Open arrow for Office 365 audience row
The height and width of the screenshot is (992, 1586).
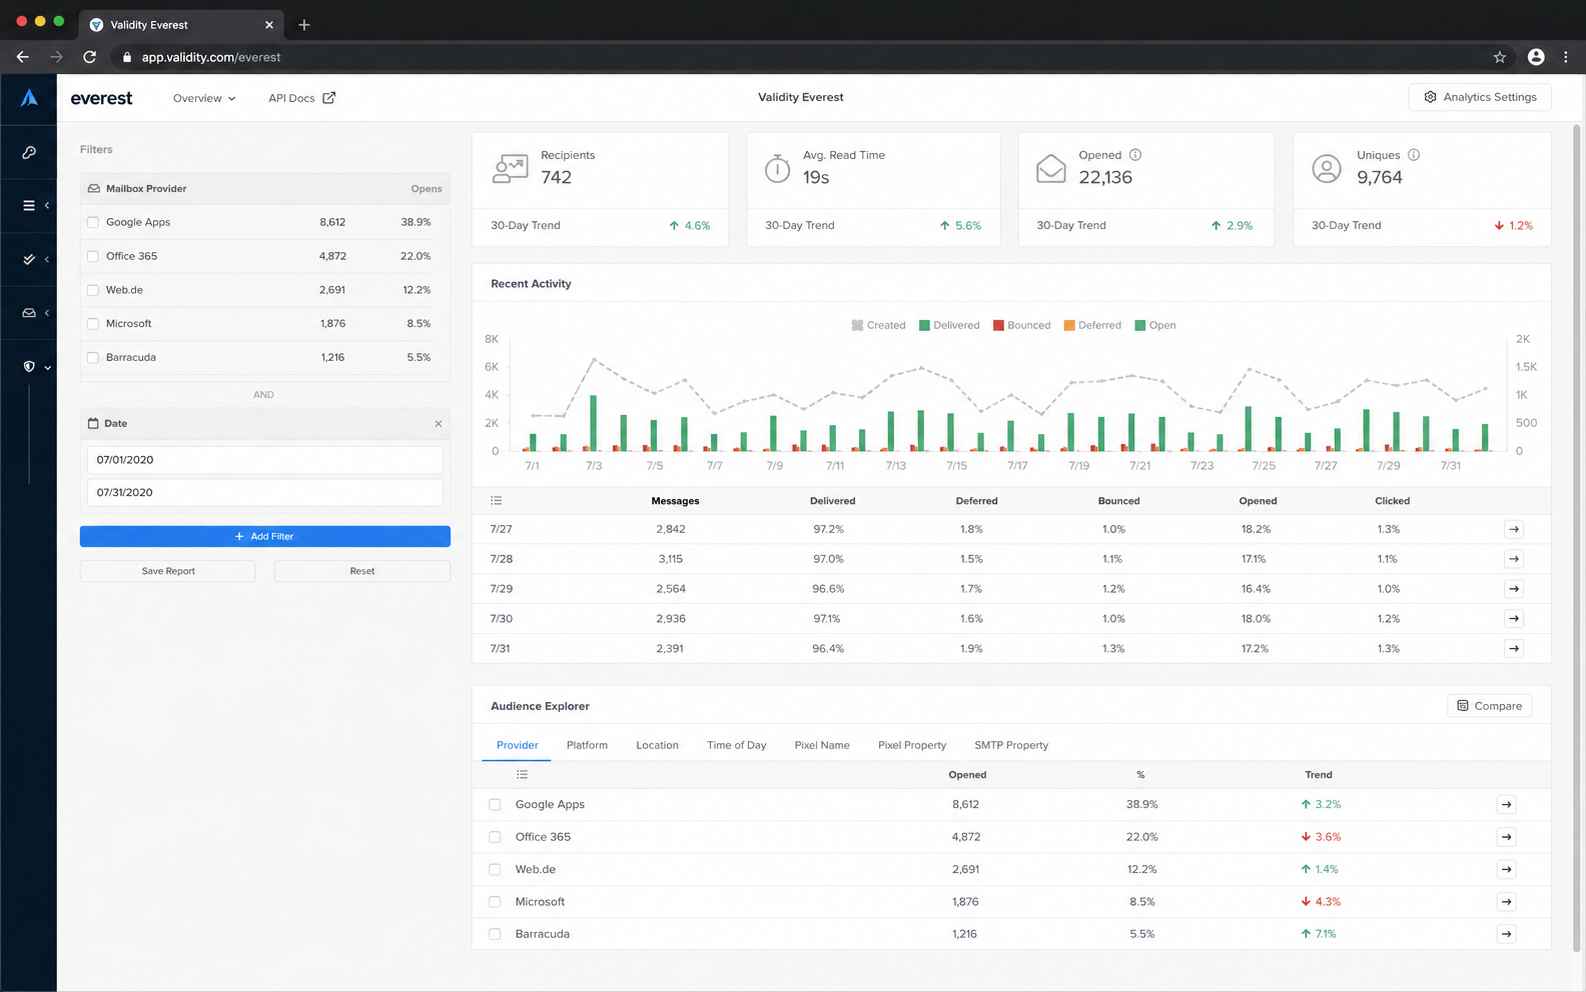pyautogui.click(x=1507, y=837)
